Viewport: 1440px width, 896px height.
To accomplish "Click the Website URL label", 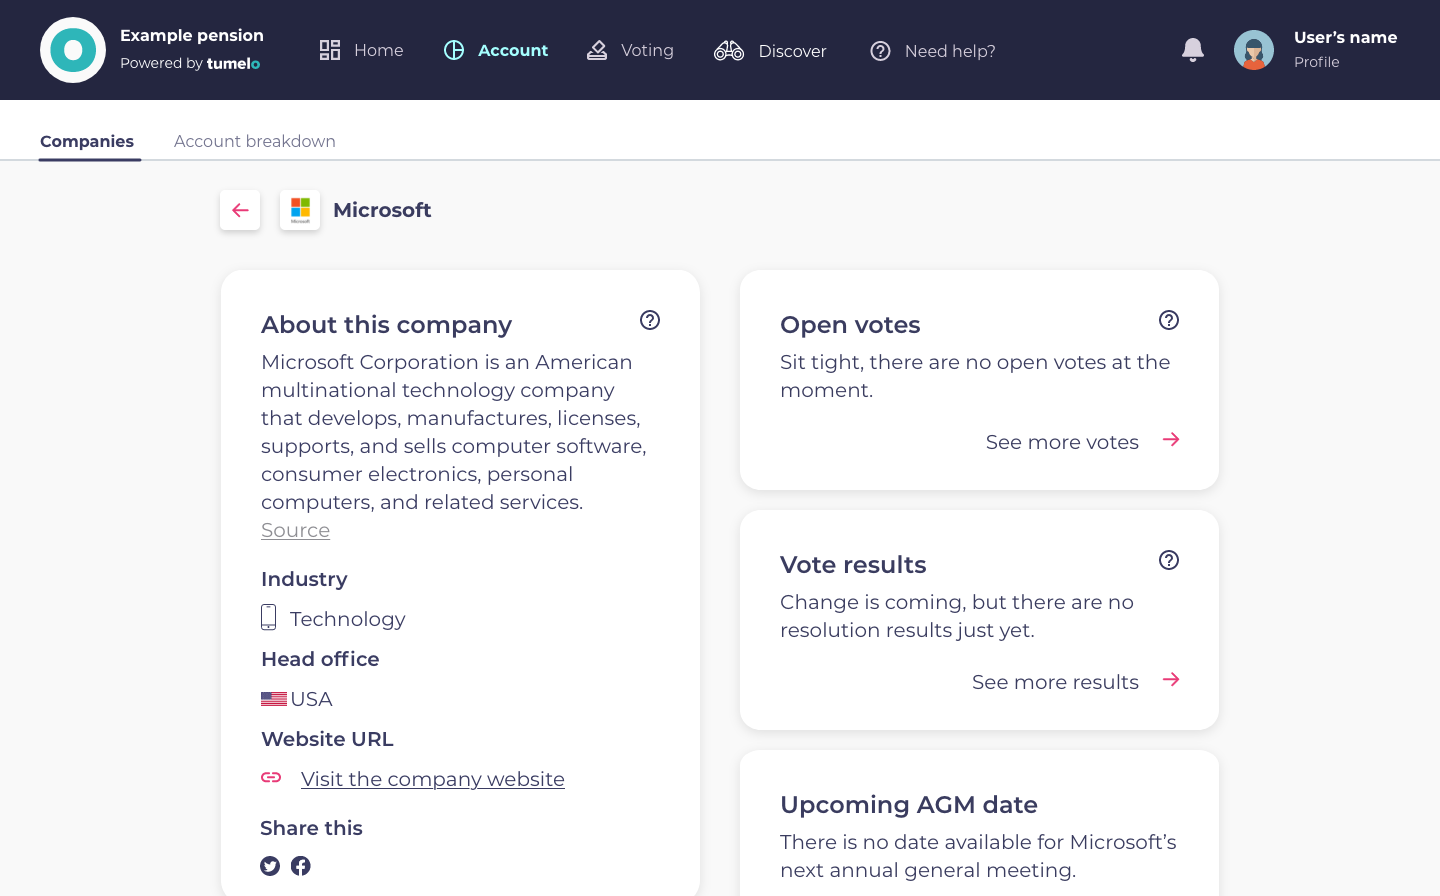I will (327, 739).
